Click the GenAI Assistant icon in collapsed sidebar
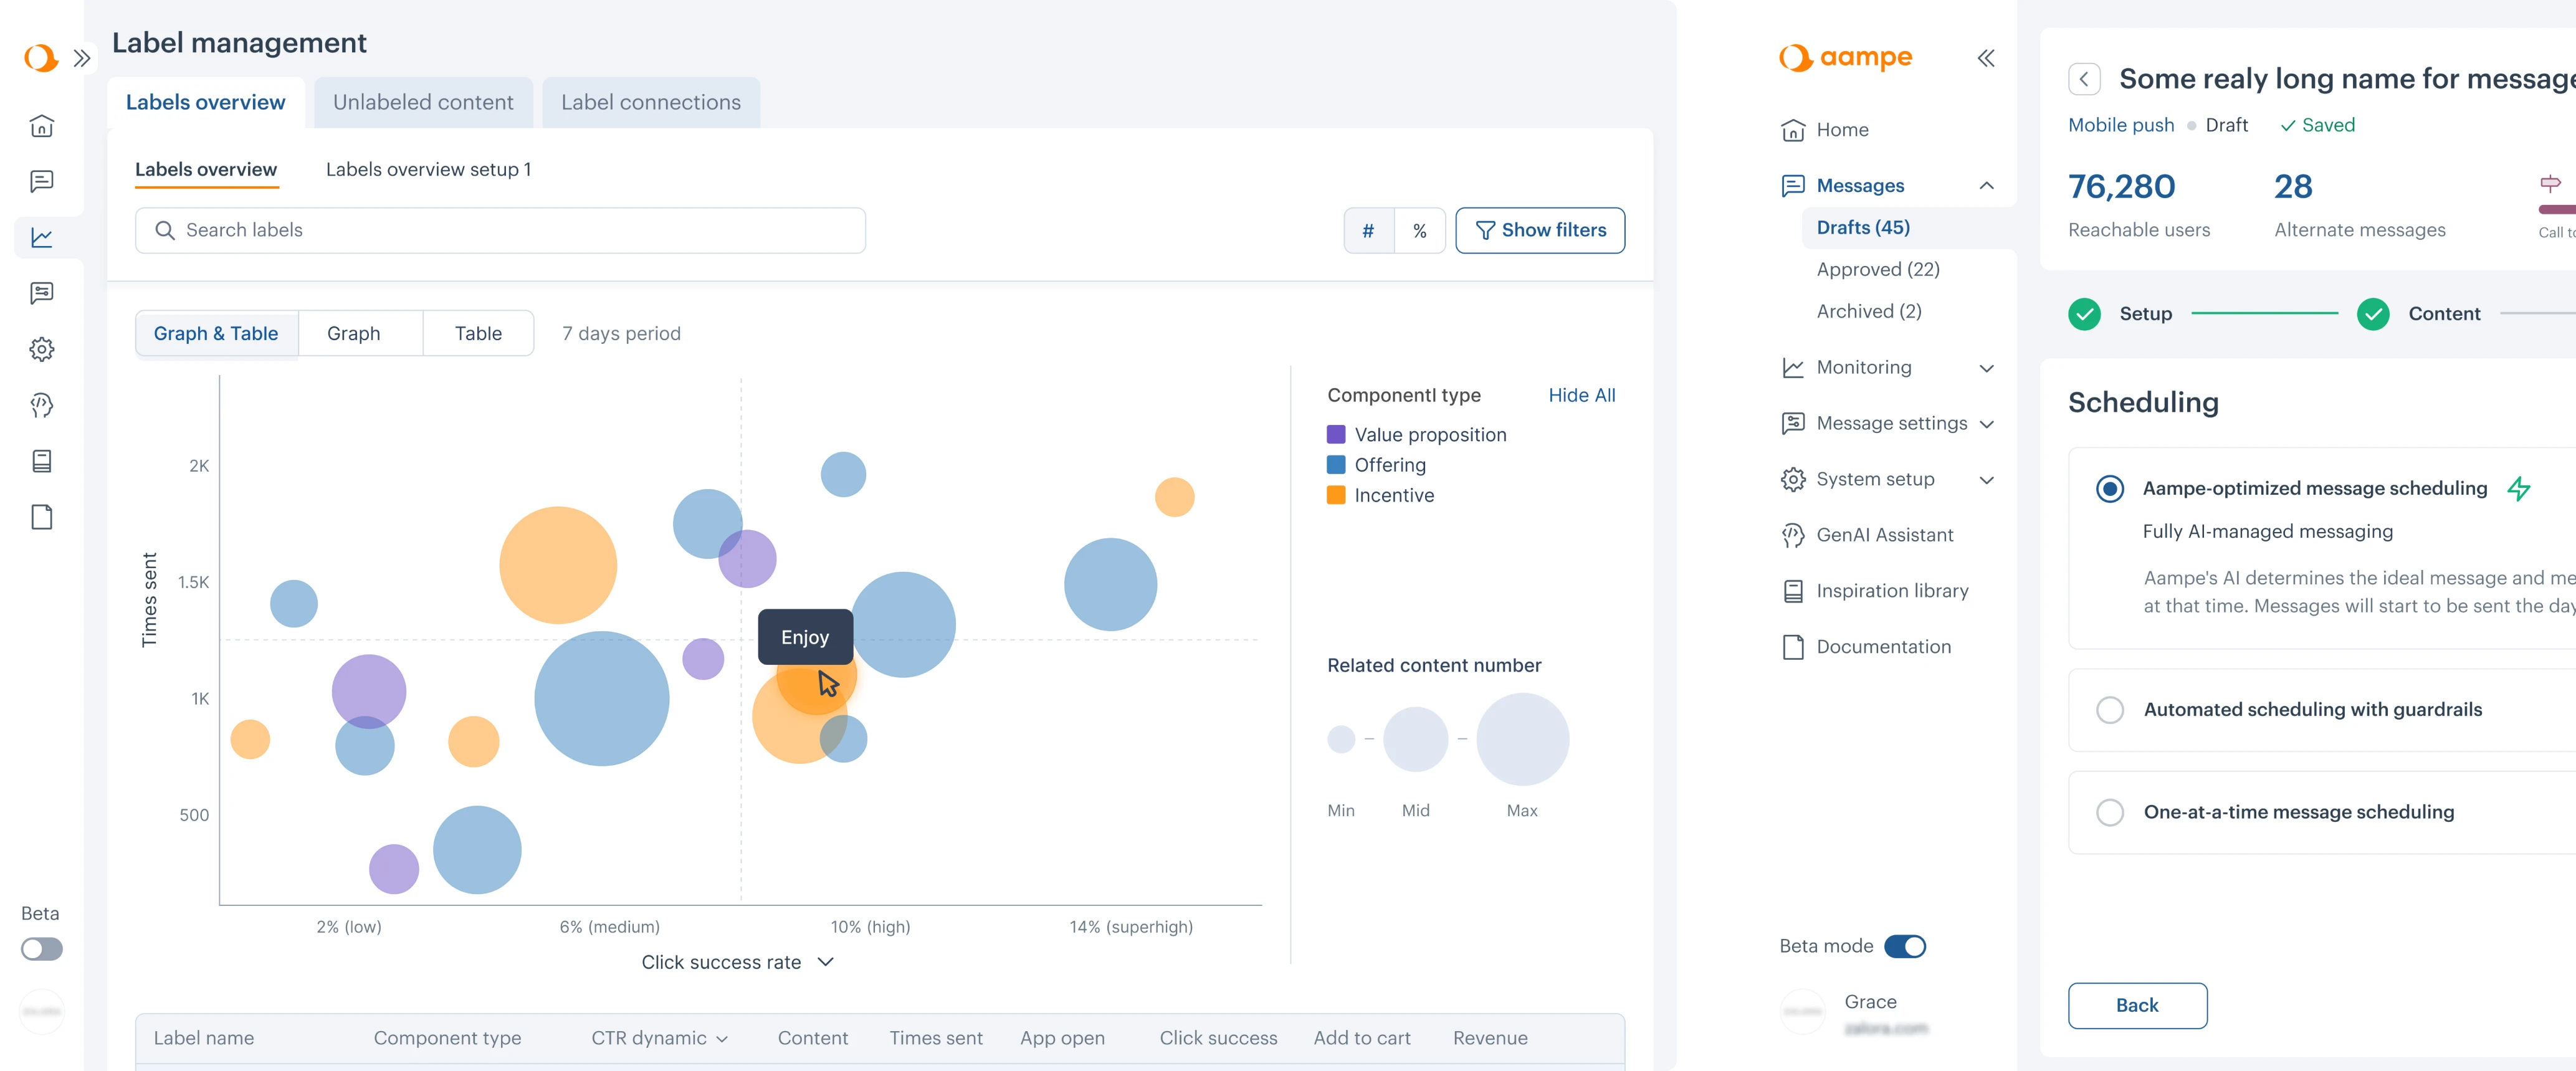 [41, 405]
